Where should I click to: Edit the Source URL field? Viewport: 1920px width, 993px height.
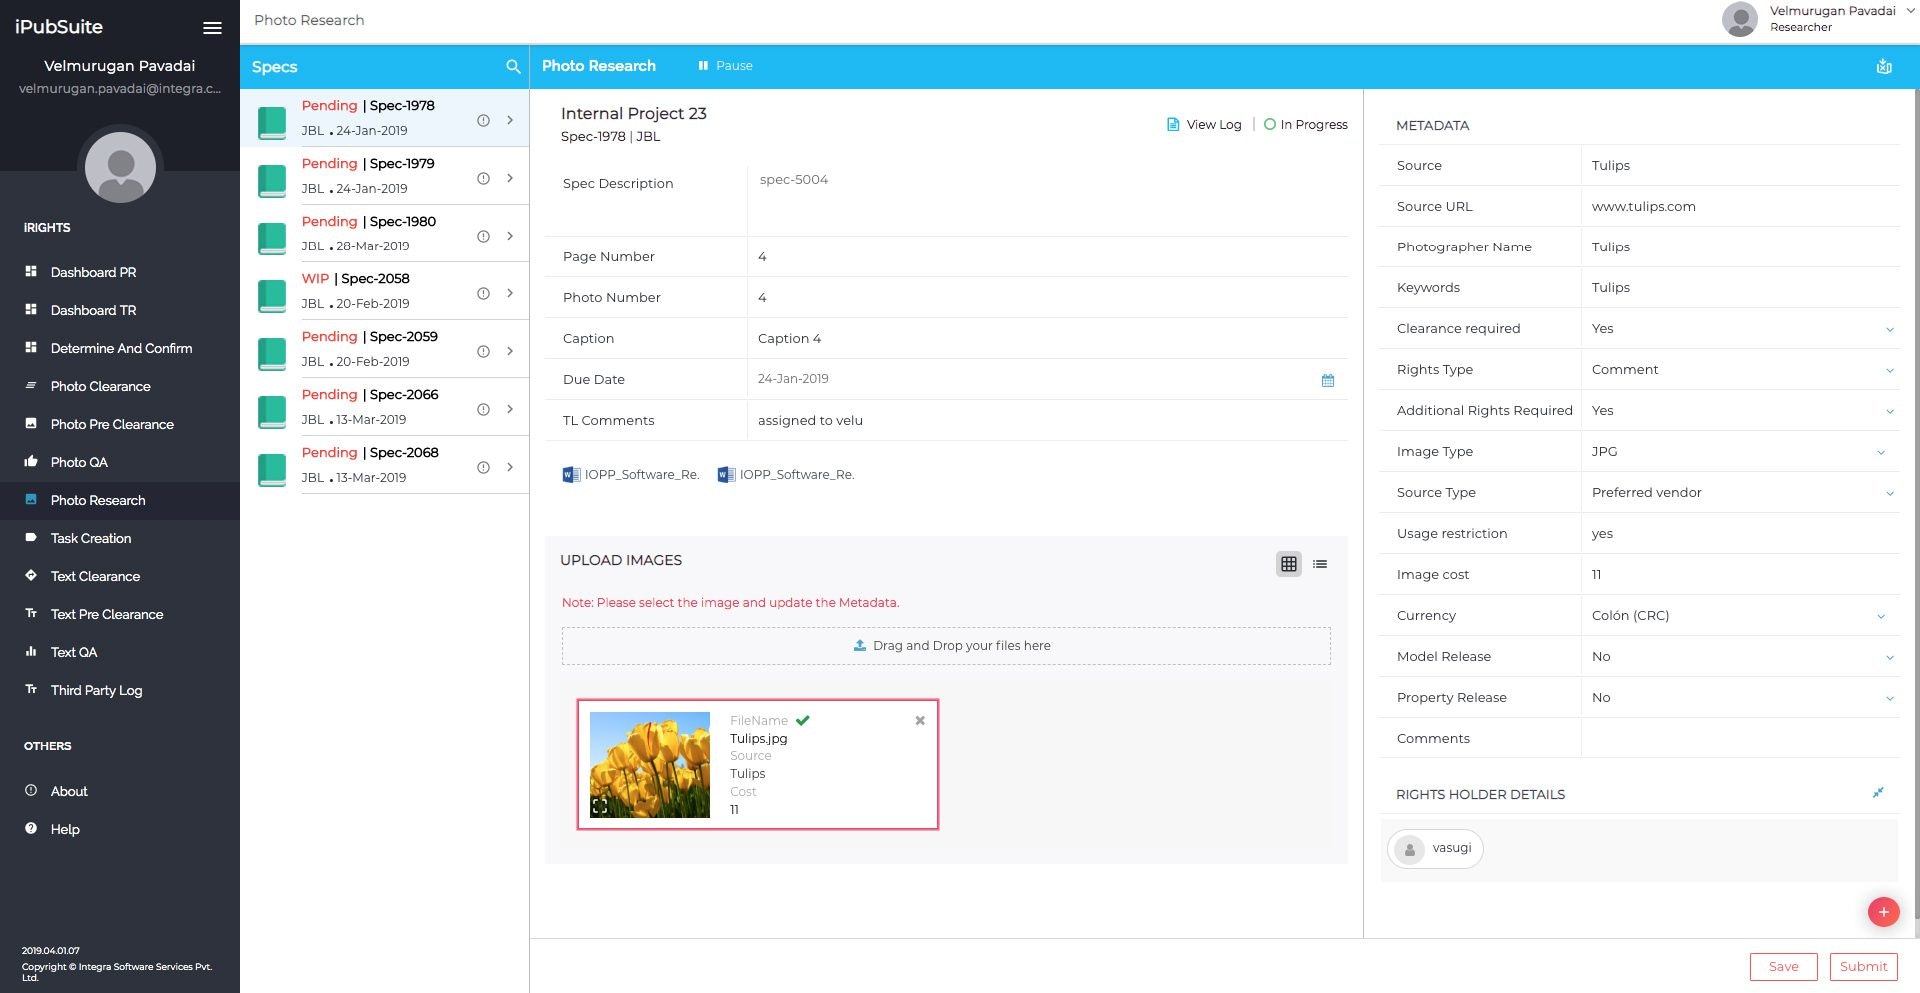click(x=1740, y=207)
